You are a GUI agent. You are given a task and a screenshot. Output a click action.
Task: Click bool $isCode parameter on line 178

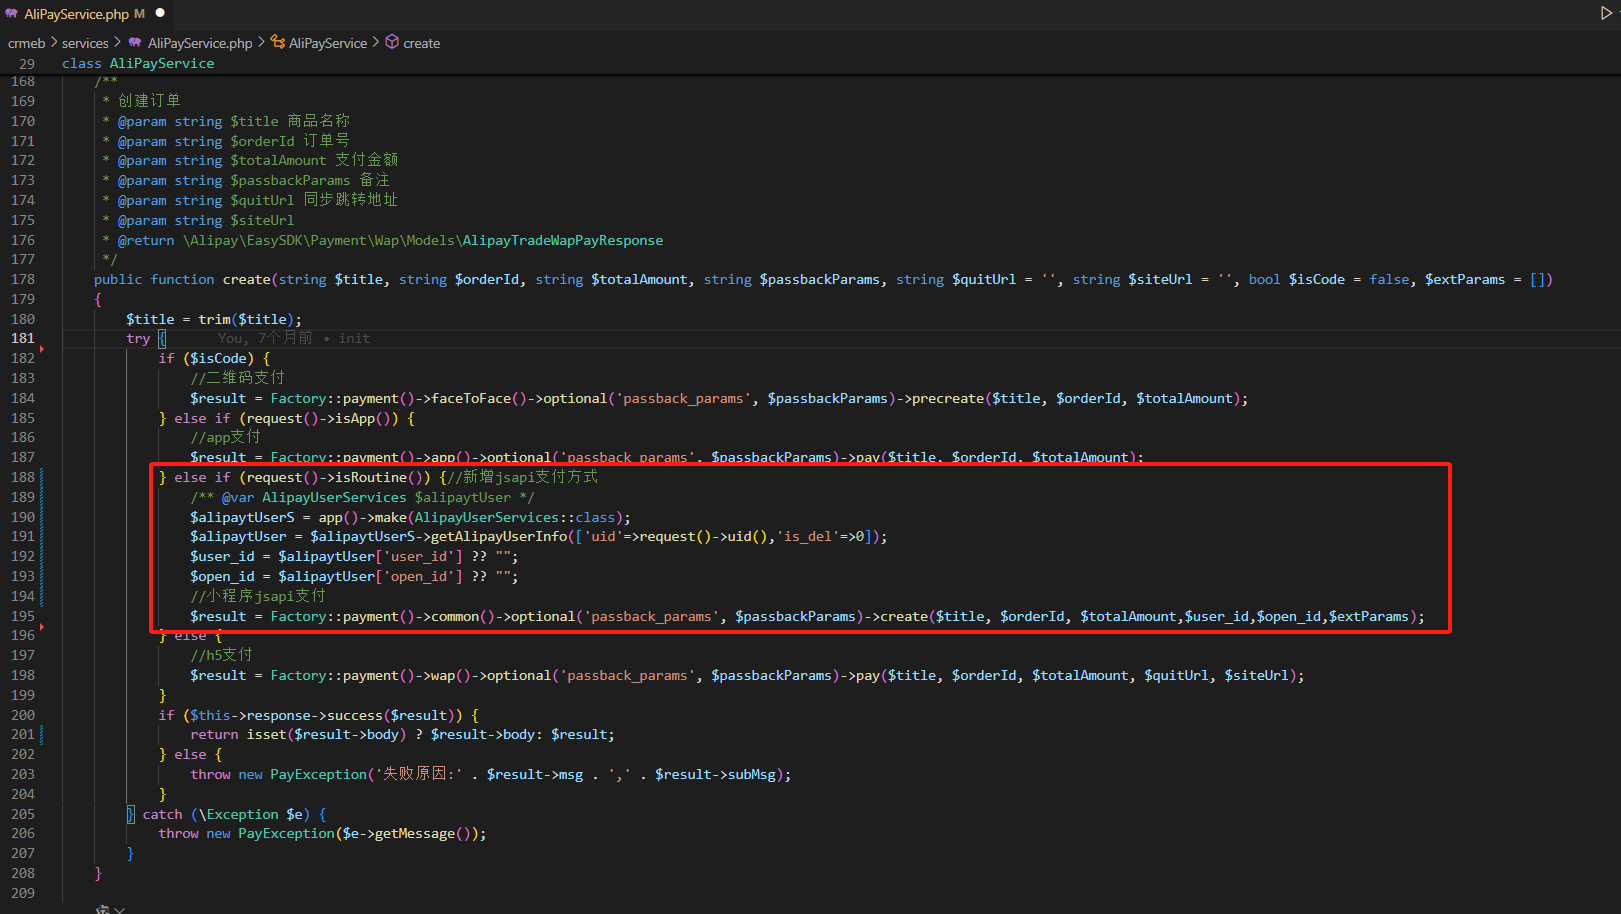click(x=1297, y=279)
